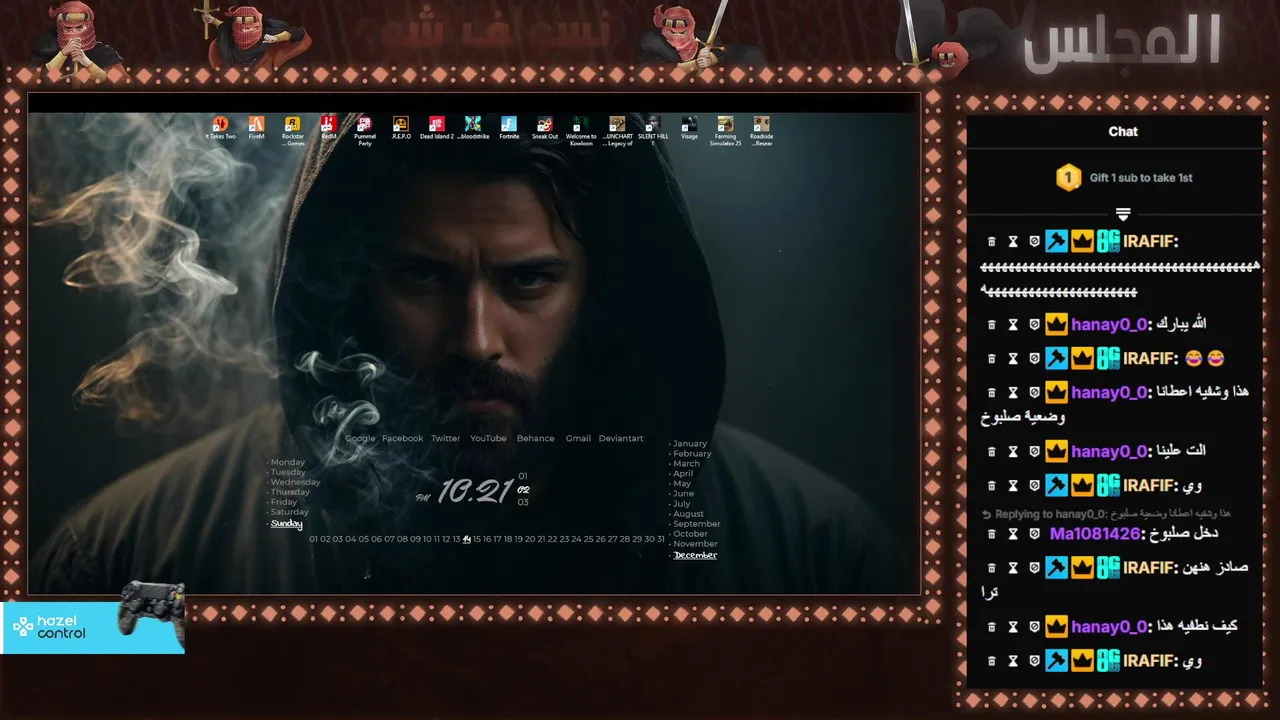Screen dimensions: 1280x720
Task: Open the SILENT HILL desktop shortcut
Action: (653, 131)
